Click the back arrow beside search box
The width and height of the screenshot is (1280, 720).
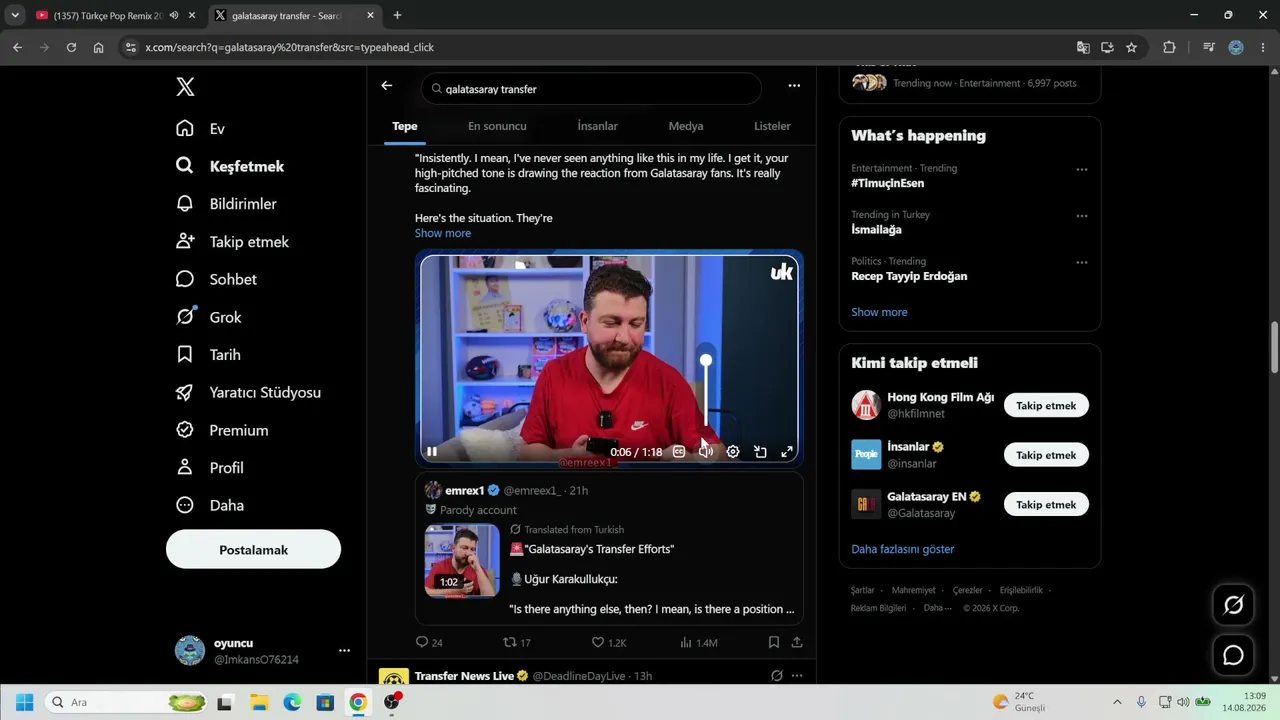387,86
